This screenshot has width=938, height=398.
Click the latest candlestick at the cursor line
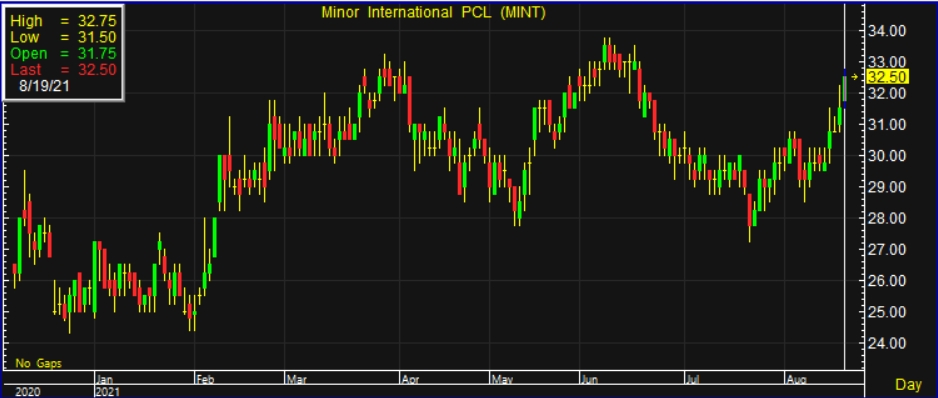click(845, 89)
